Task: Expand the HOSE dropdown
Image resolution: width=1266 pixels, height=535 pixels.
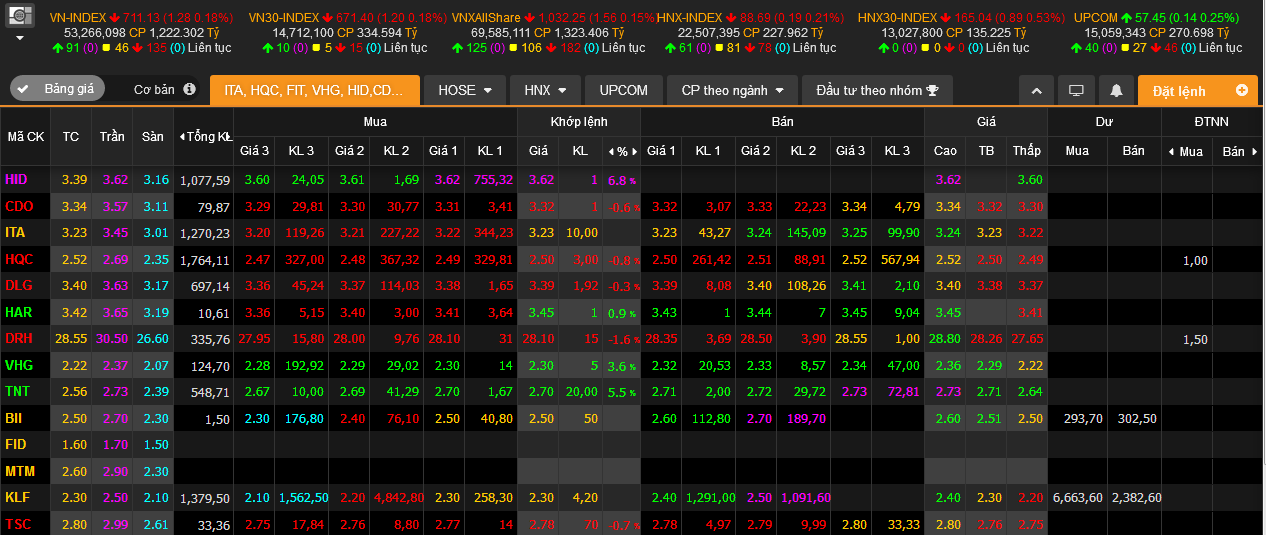Action: point(465,90)
